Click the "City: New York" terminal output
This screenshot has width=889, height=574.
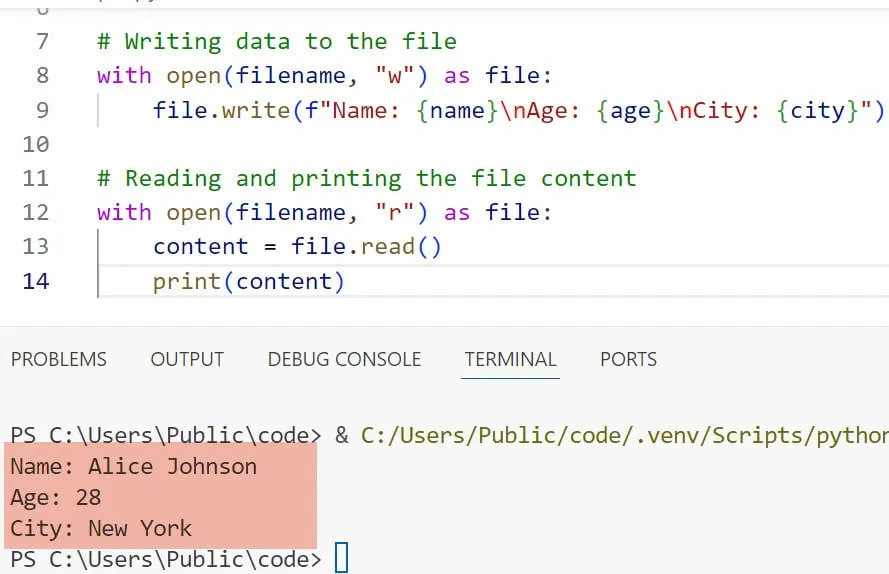tap(100, 528)
